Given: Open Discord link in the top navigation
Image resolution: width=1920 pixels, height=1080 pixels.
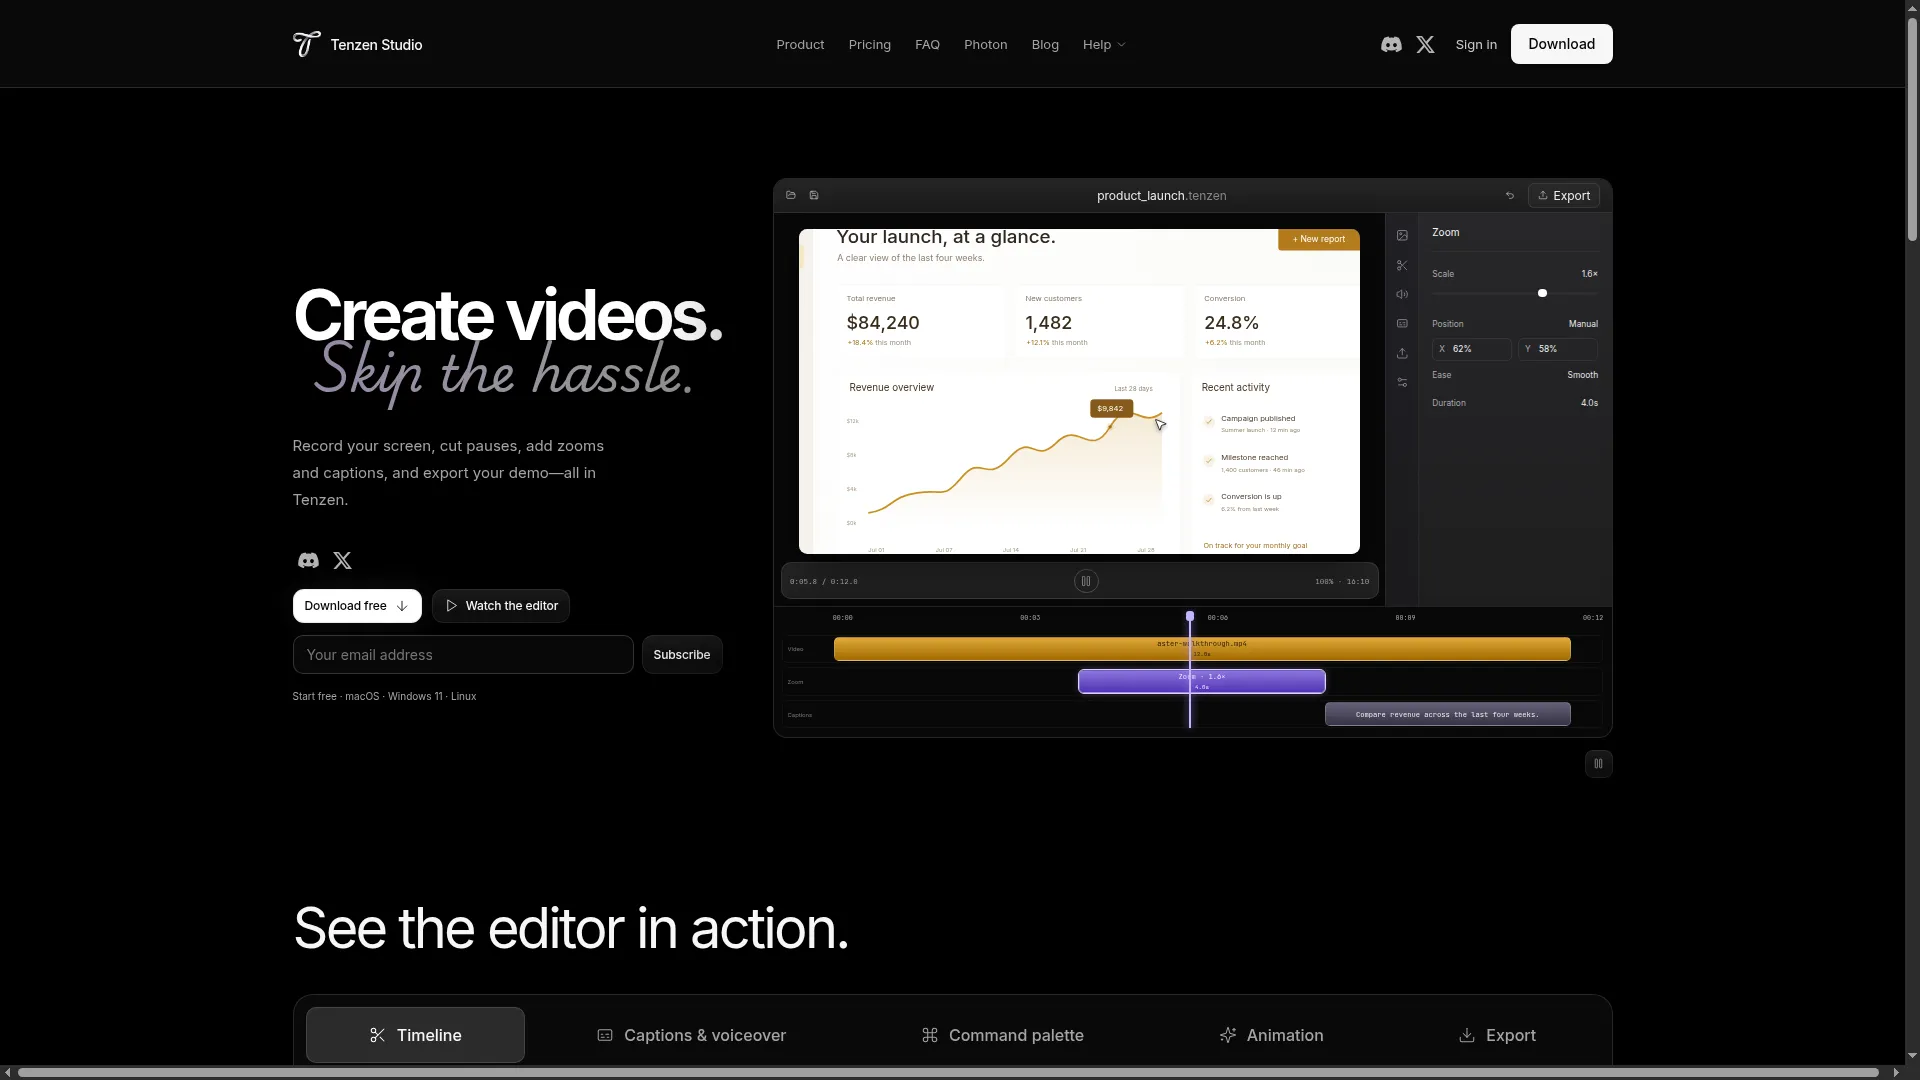Looking at the screenshot, I should point(1391,44).
